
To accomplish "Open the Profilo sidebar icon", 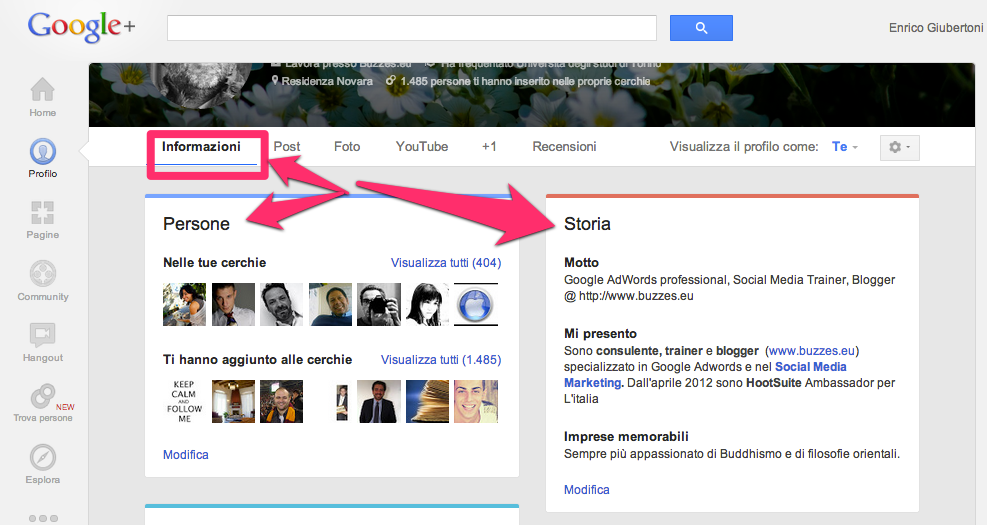I will [x=42, y=158].
